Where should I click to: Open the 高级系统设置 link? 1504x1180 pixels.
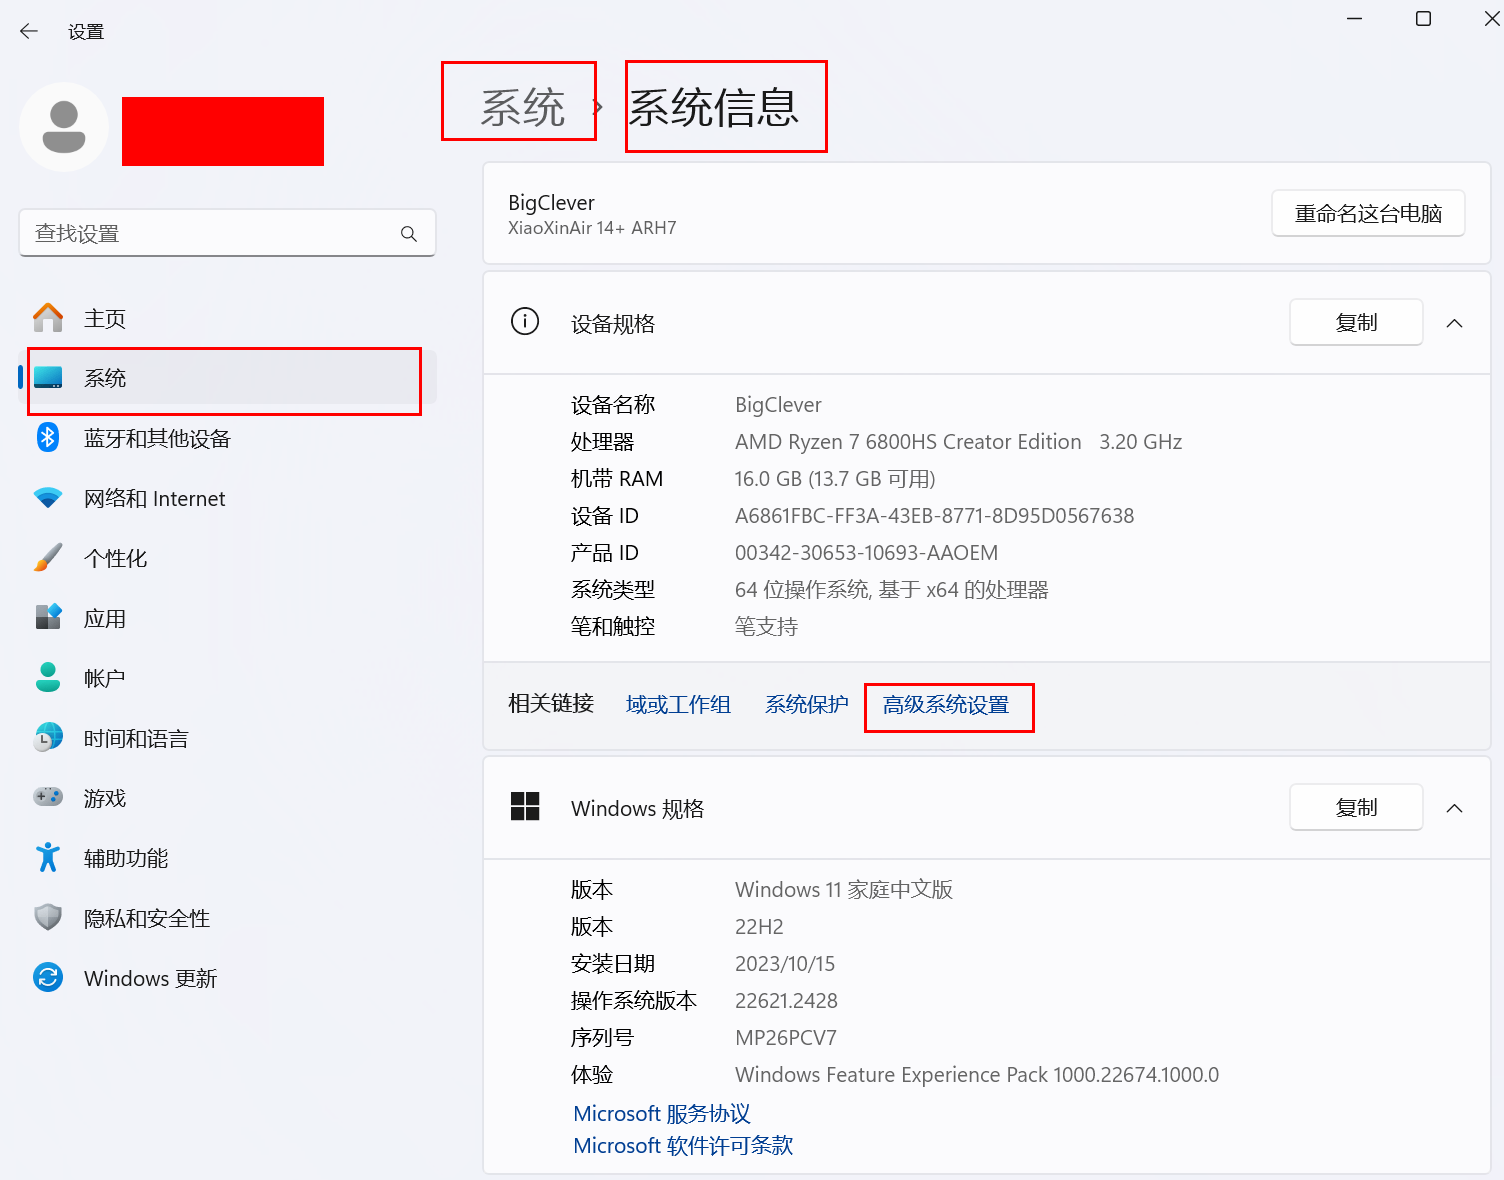[946, 705]
